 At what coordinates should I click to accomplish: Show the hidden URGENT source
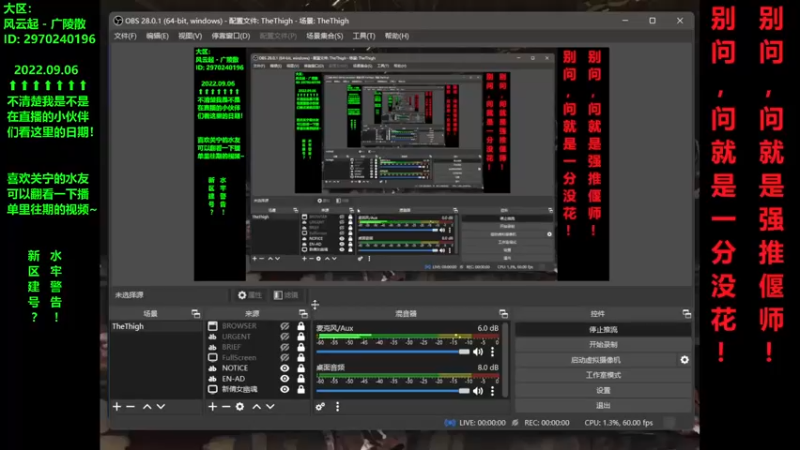[x=285, y=337]
